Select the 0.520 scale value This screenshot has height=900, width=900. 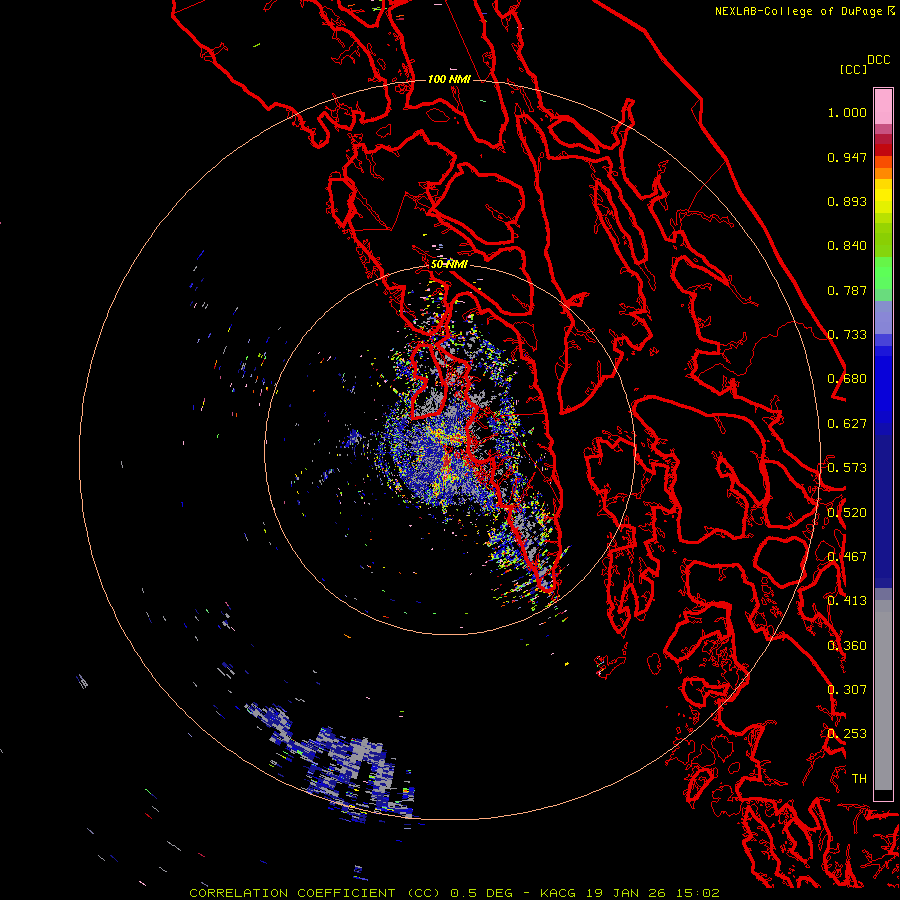847,513
